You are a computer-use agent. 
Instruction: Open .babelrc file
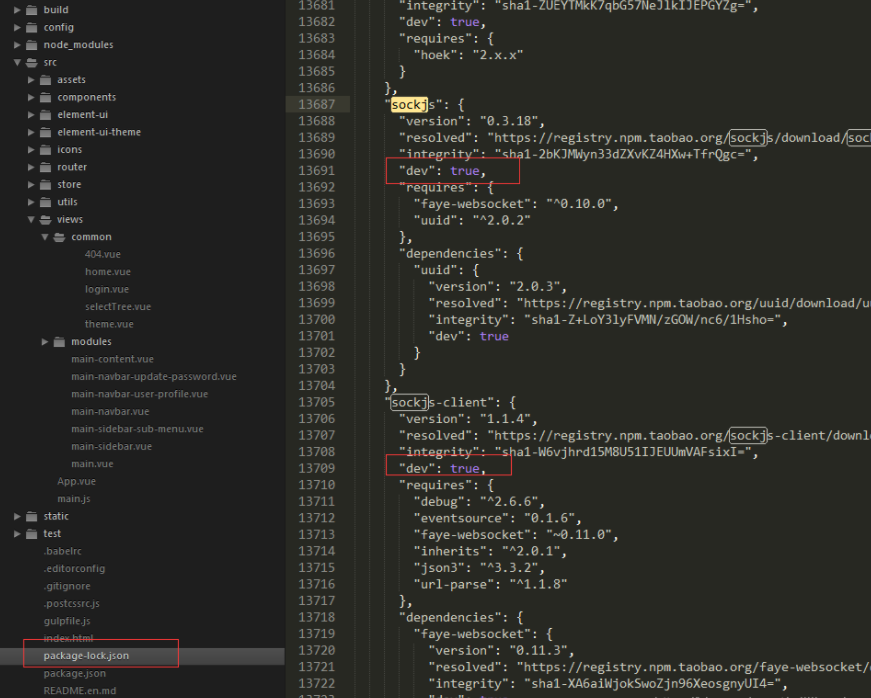coord(63,551)
